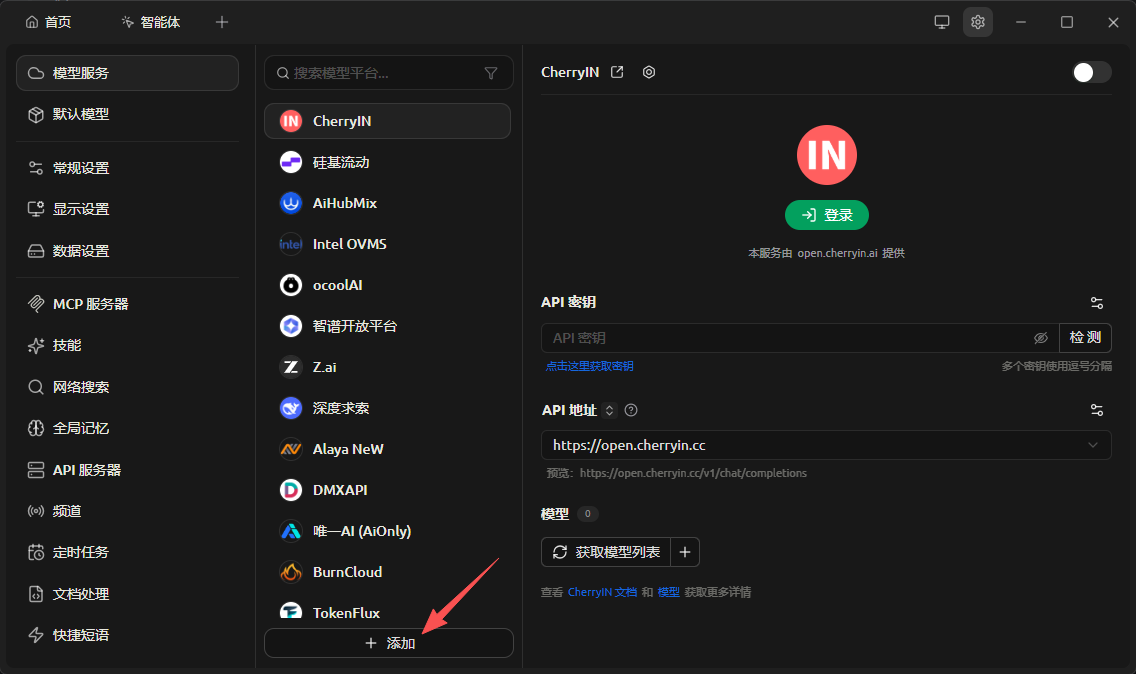Go to 常规设置
This screenshot has height=674, width=1136.
coord(128,168)
